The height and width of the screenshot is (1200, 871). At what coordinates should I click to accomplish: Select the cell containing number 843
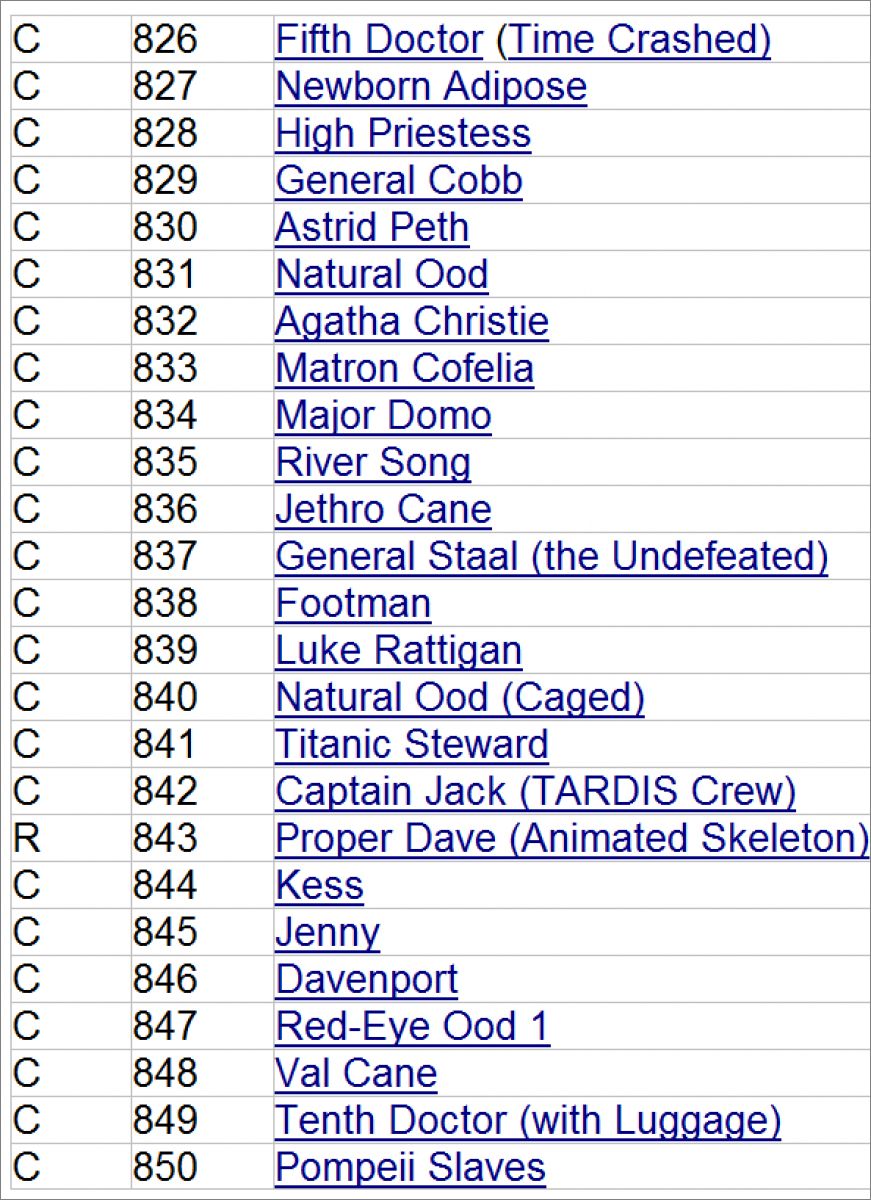click(x=165, y=839)
